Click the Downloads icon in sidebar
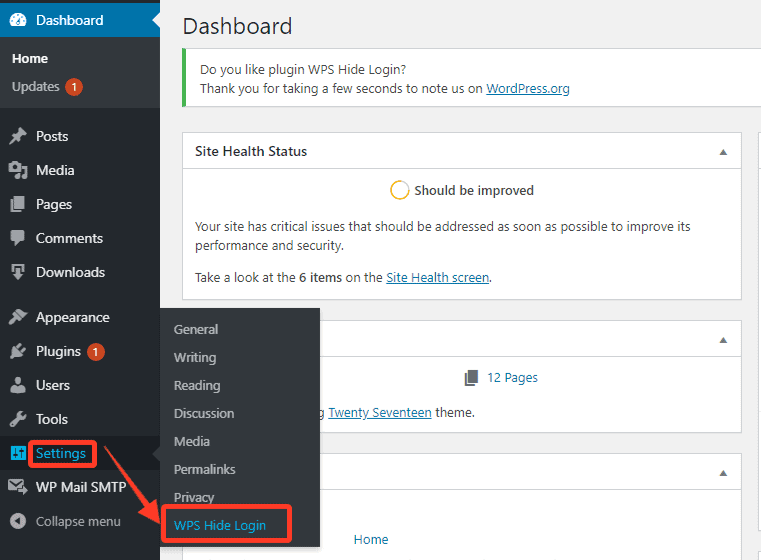The width and height of the screenshot is (761, 560). 18,272
